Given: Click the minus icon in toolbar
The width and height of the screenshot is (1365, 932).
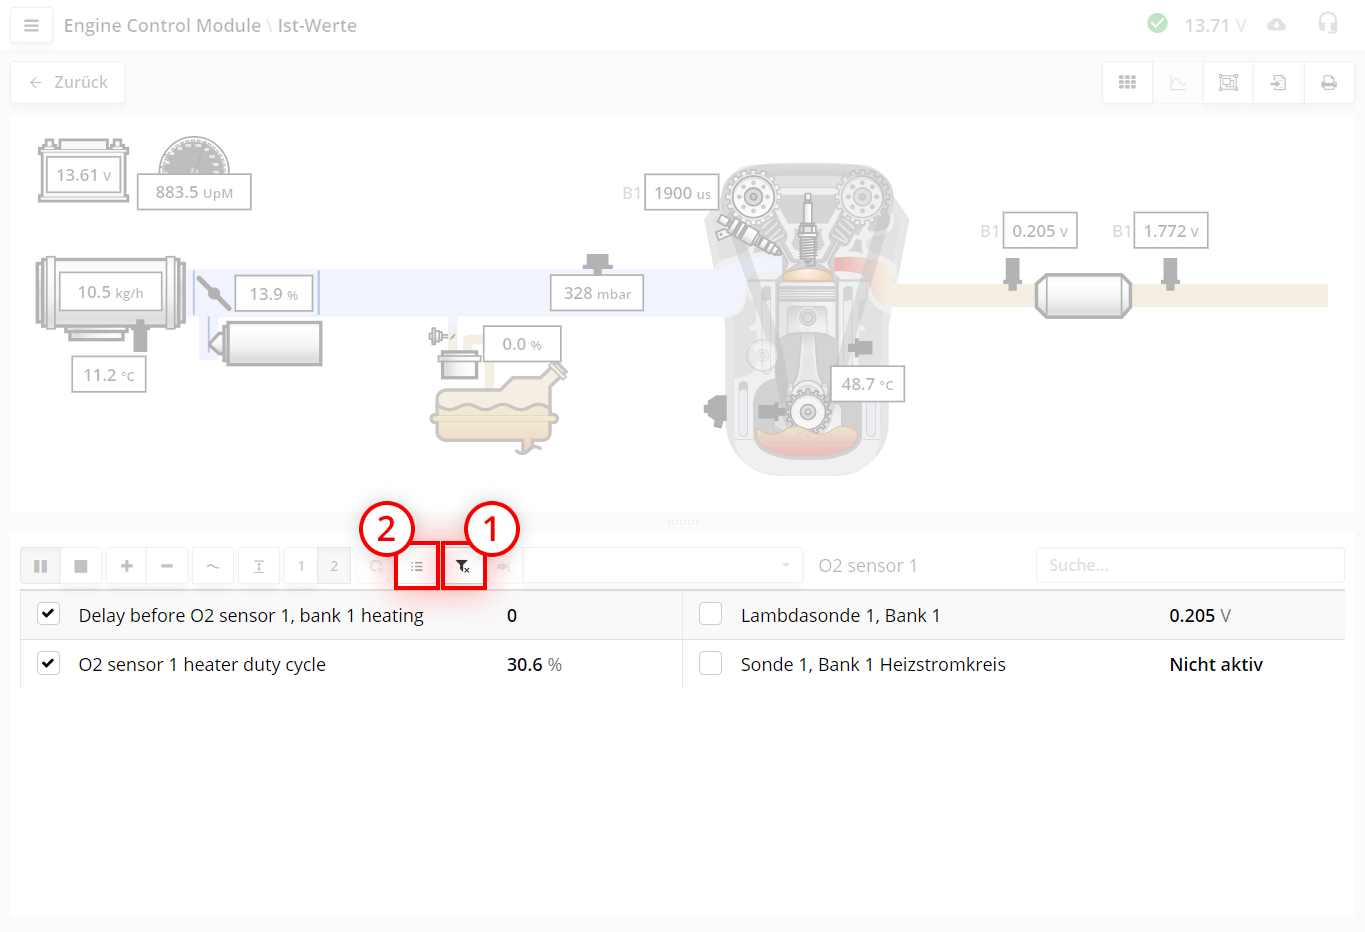Looking at the screenshot, I should pos(167,566).
